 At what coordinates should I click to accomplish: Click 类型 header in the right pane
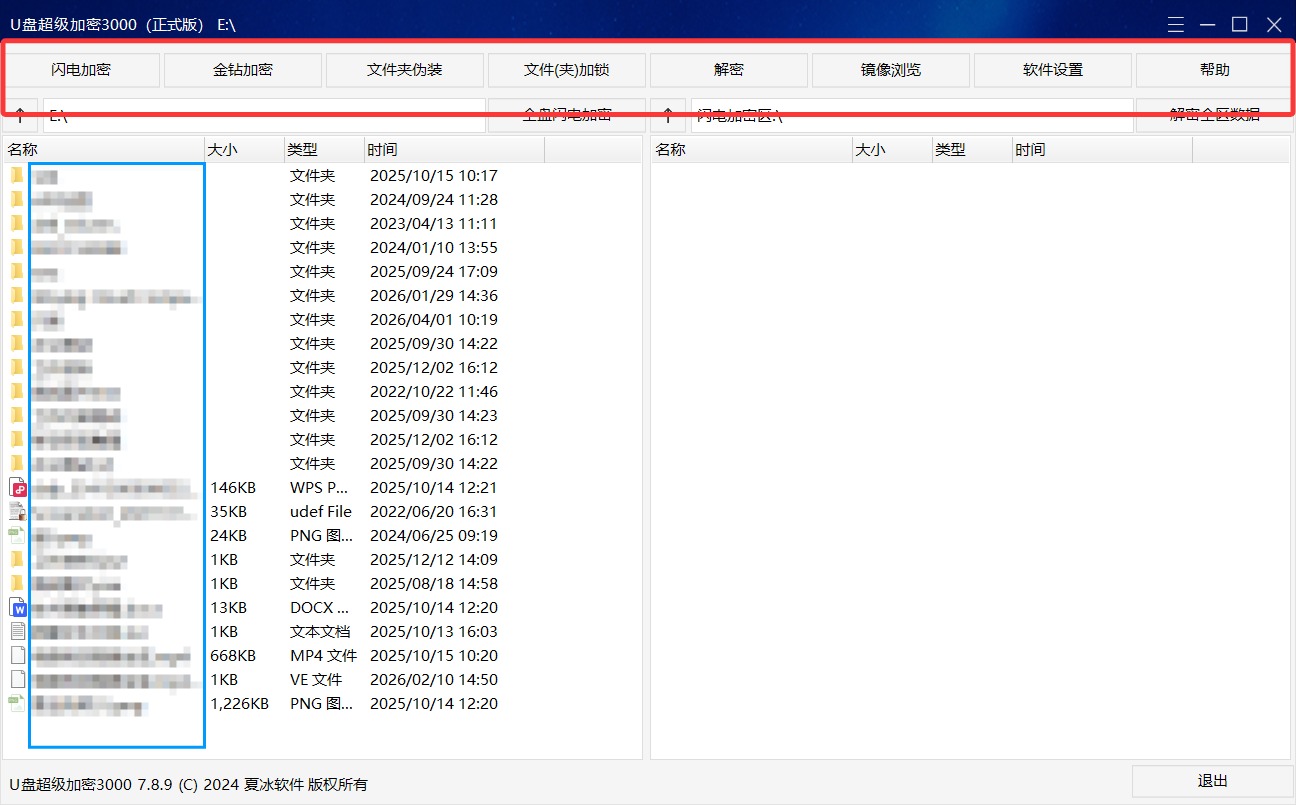(x=972, y=150)
